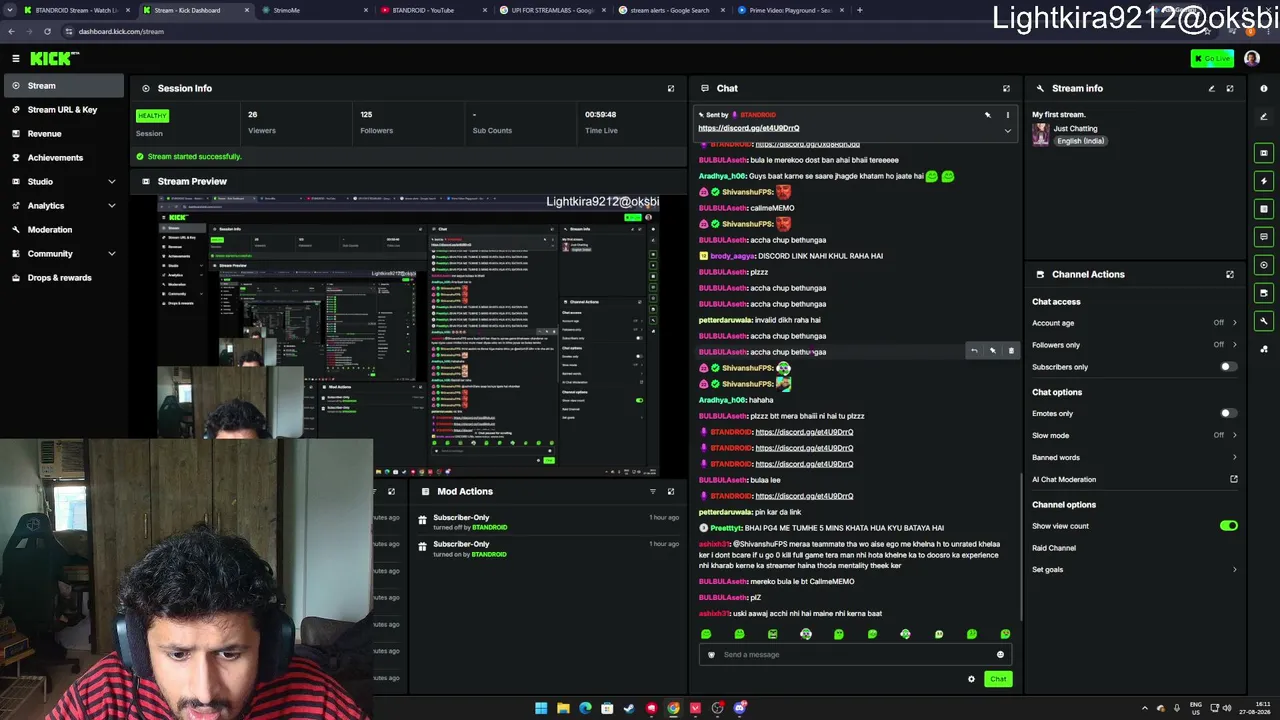
Task: Click the Just Chatting category thumbnail
Action: [1040, 134]
